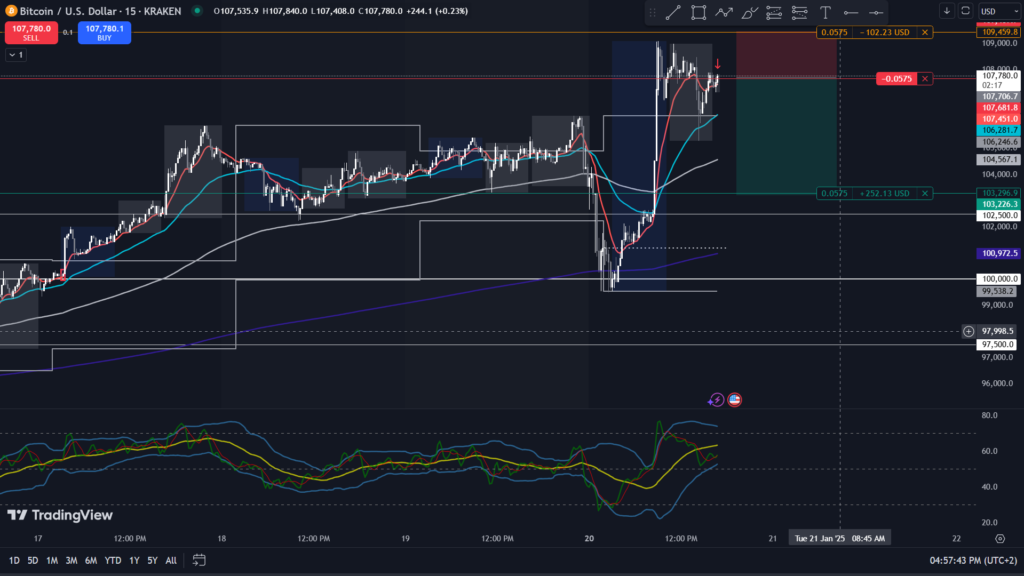This screenshot has width=1024, height=576.
Task: Select the Rectangle drawing tool
Action: tap(698, 12)
